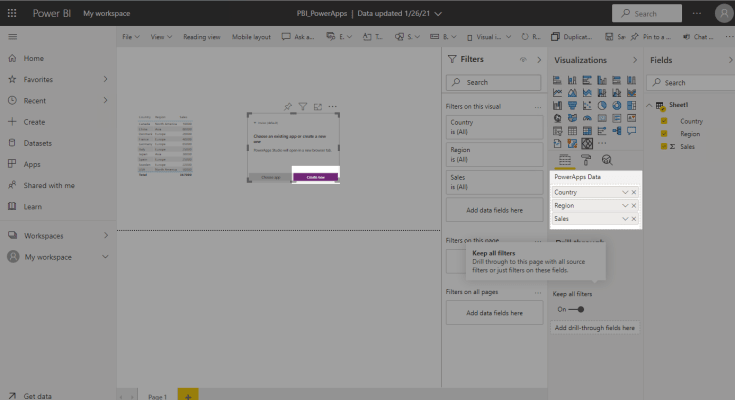Open the Page 1 tab
Screen dimensions: 735x400
pos(158,396)
